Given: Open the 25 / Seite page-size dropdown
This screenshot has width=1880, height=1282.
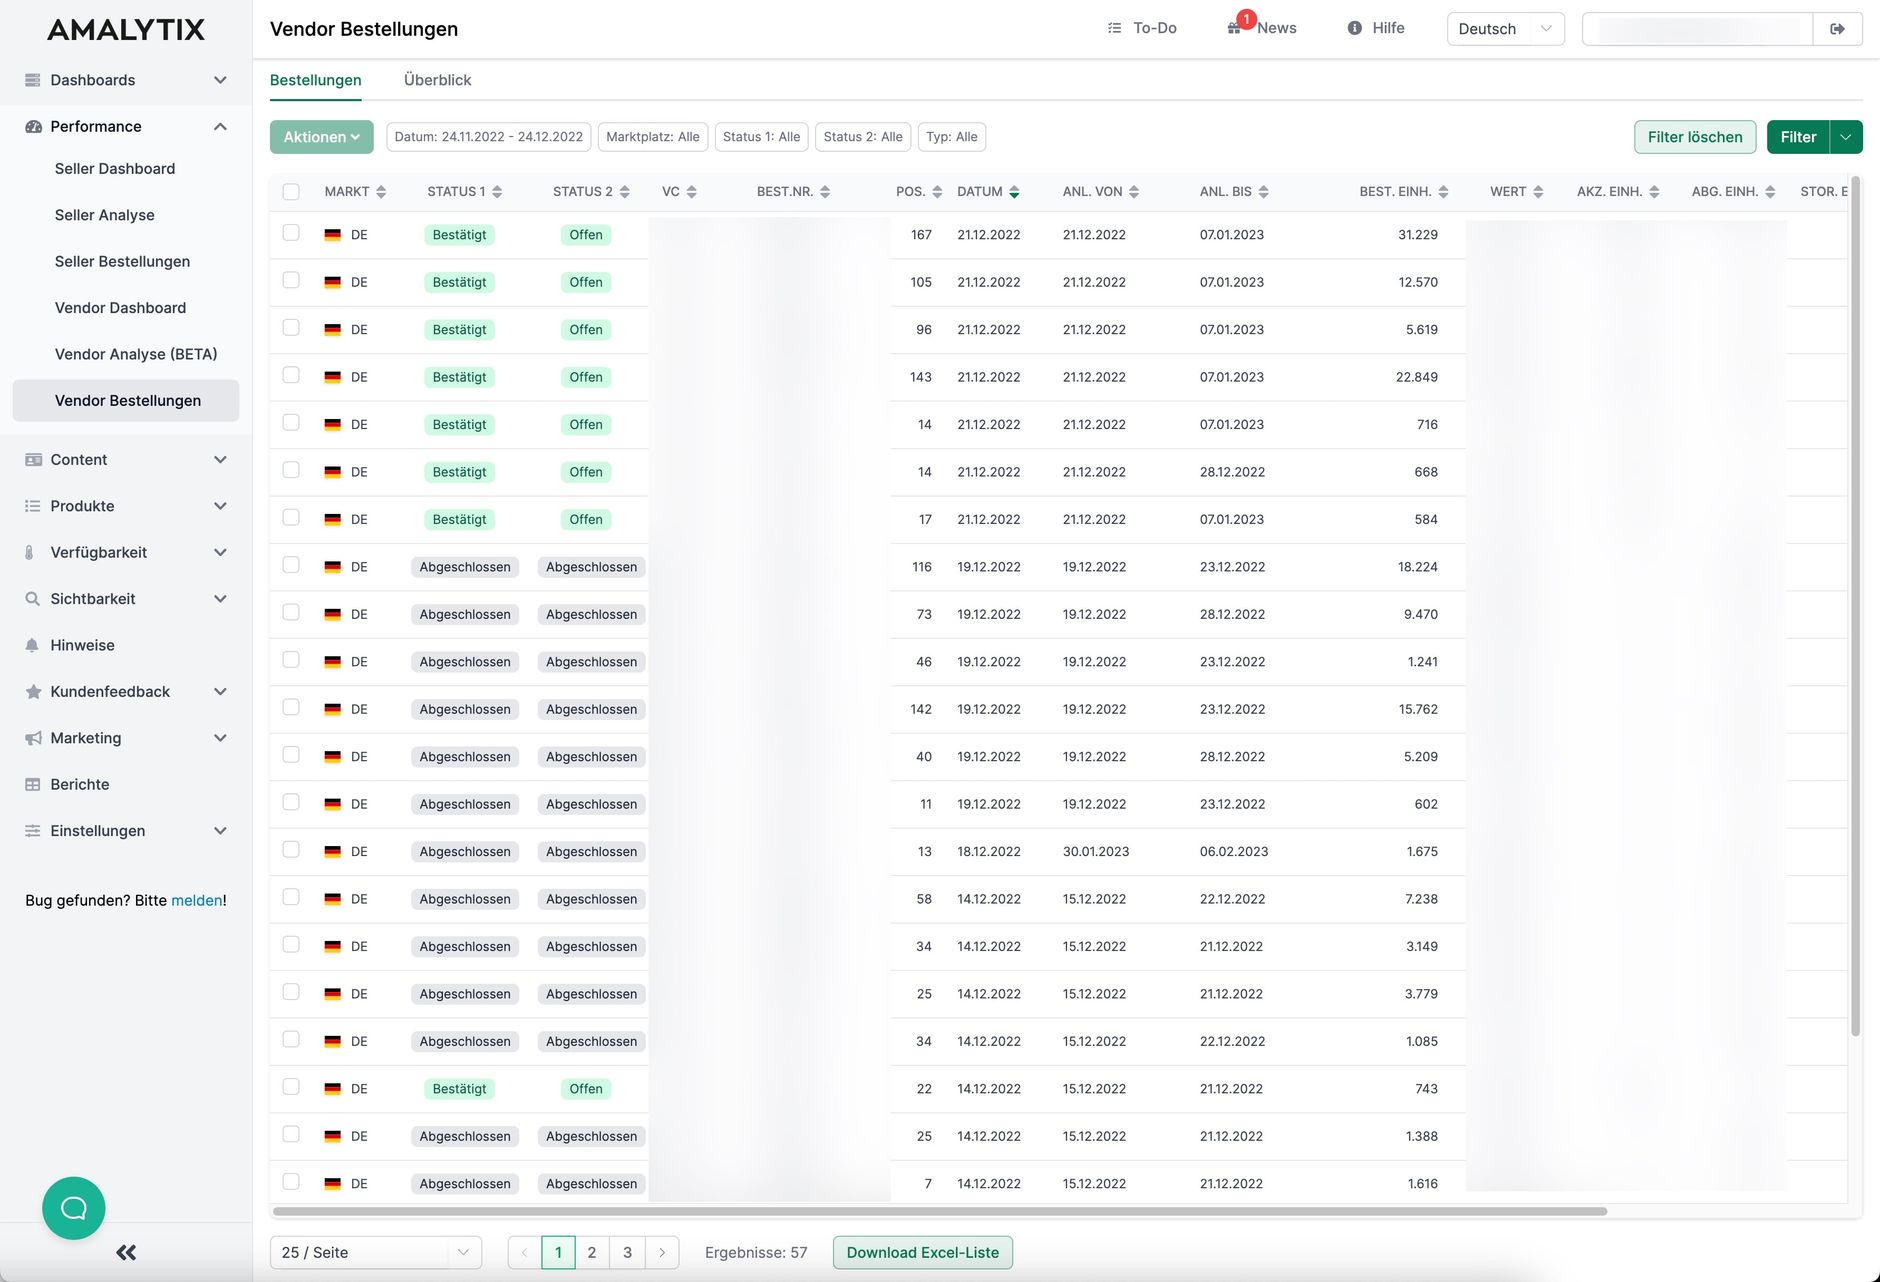Looking at the screenshot, I should tap(376, 1253).
